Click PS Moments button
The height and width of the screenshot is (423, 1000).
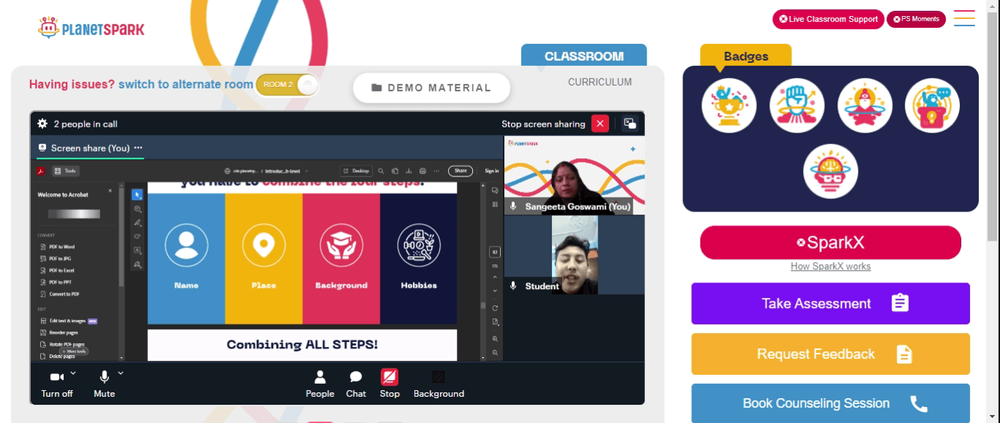pos(916,19)
